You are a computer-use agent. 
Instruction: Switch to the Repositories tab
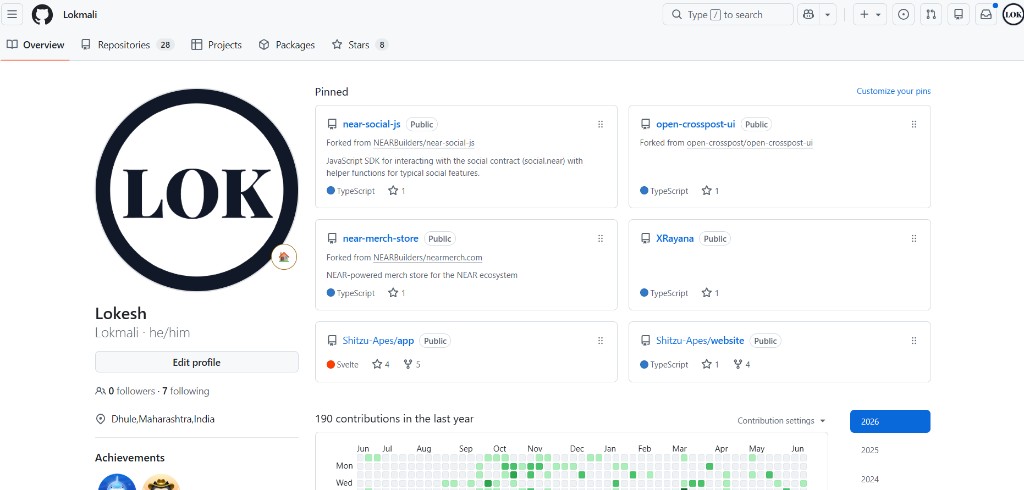pyautogui.click(x=127, y=44)
